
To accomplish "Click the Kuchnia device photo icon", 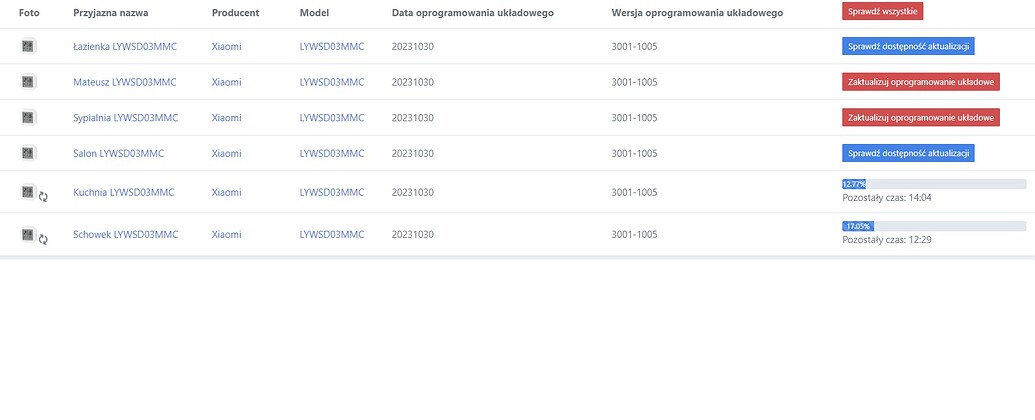I will pyautogui.click(x=28, y=192).
